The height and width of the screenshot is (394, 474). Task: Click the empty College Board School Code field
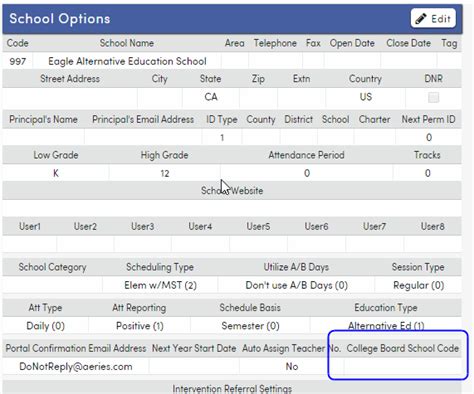(403, 367)
